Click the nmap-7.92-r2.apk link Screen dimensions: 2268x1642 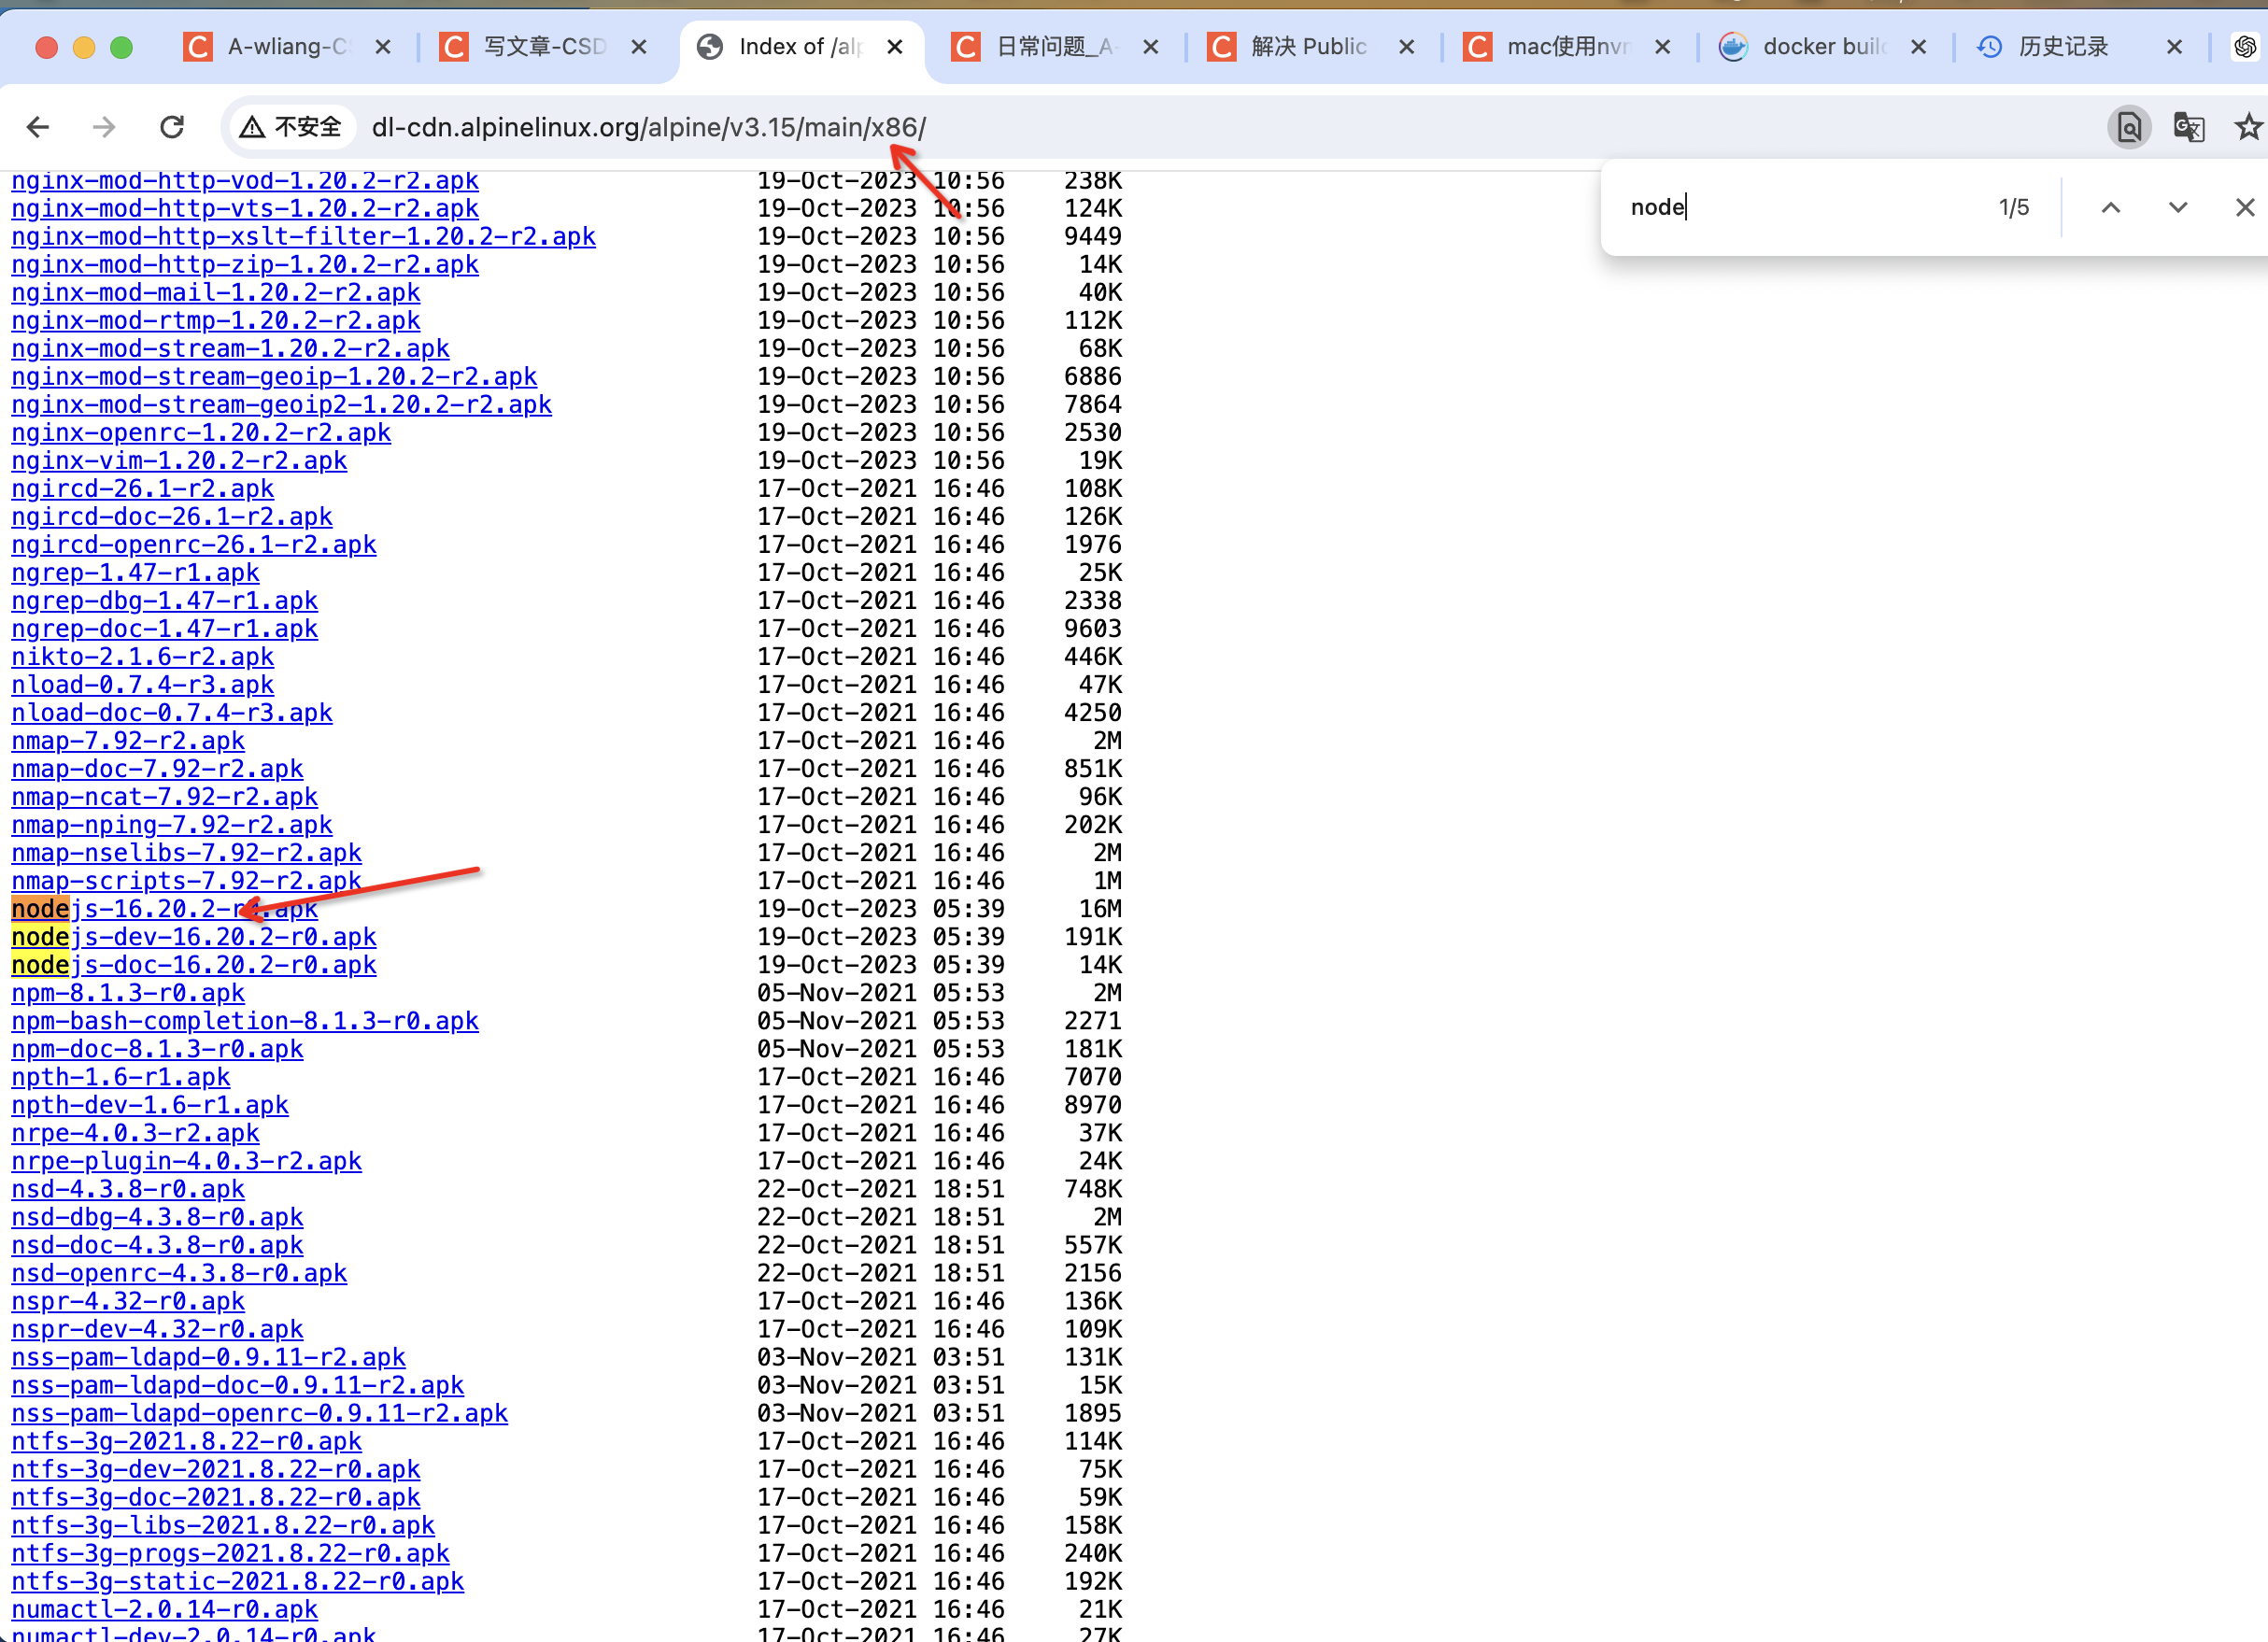point(129,741)
